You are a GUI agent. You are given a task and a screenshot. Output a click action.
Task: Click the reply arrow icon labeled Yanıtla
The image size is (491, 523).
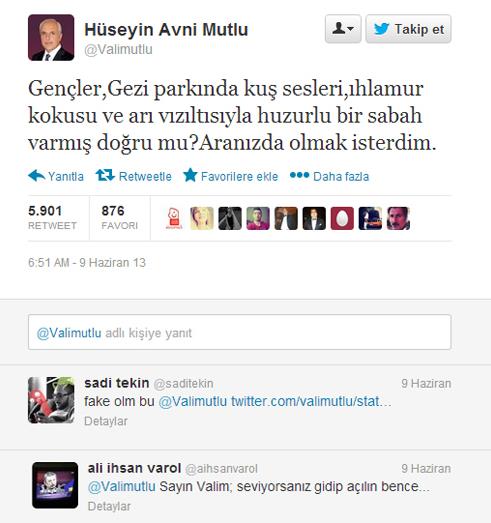(37, 175)
